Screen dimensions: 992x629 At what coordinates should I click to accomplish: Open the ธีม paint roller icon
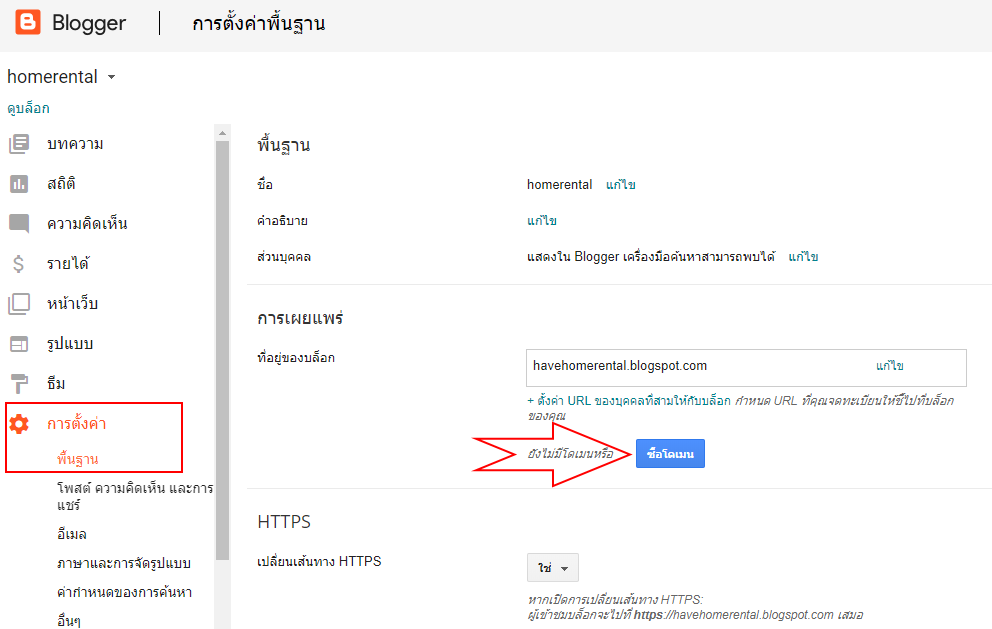[x=19, y=383]
